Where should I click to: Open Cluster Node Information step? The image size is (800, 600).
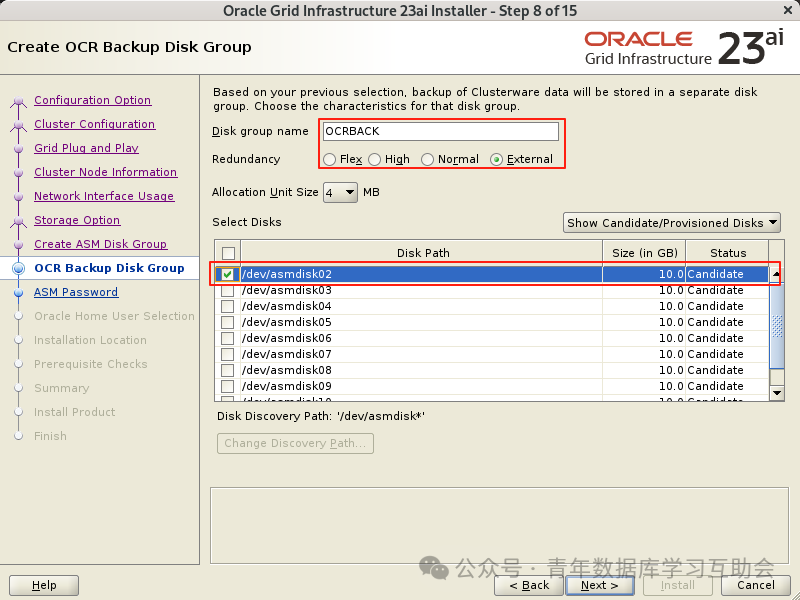point(106,172)
